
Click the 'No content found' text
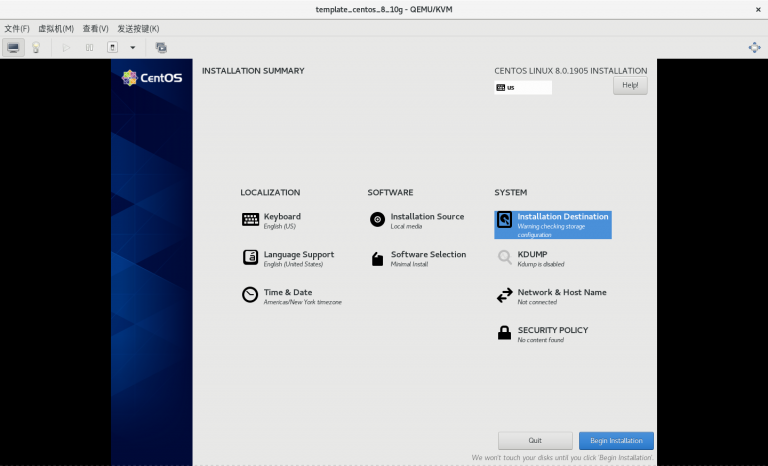[x=541, y=340]
